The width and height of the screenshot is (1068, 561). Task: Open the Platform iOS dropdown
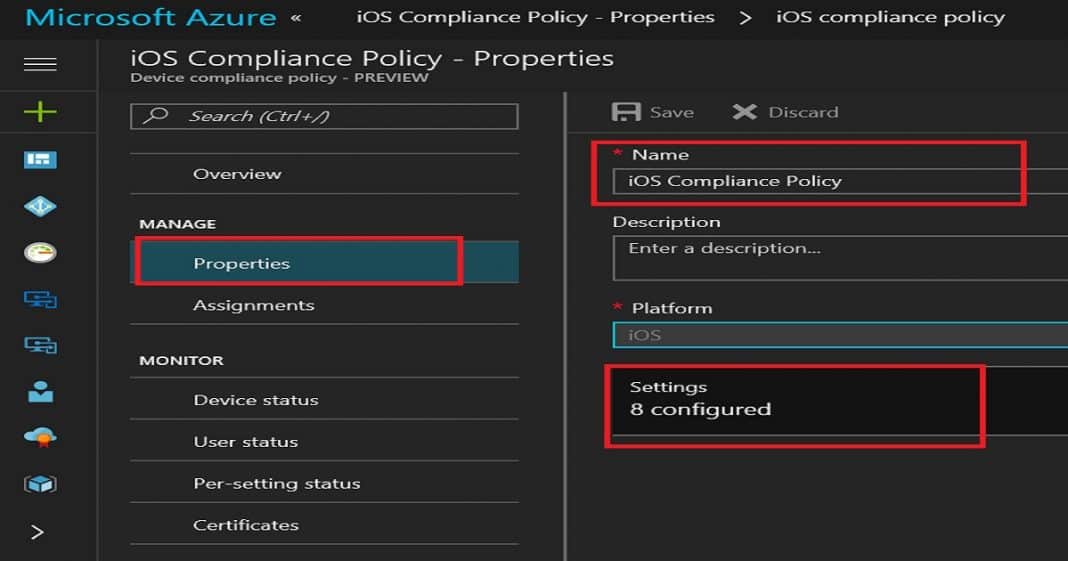tap(840, 335)
